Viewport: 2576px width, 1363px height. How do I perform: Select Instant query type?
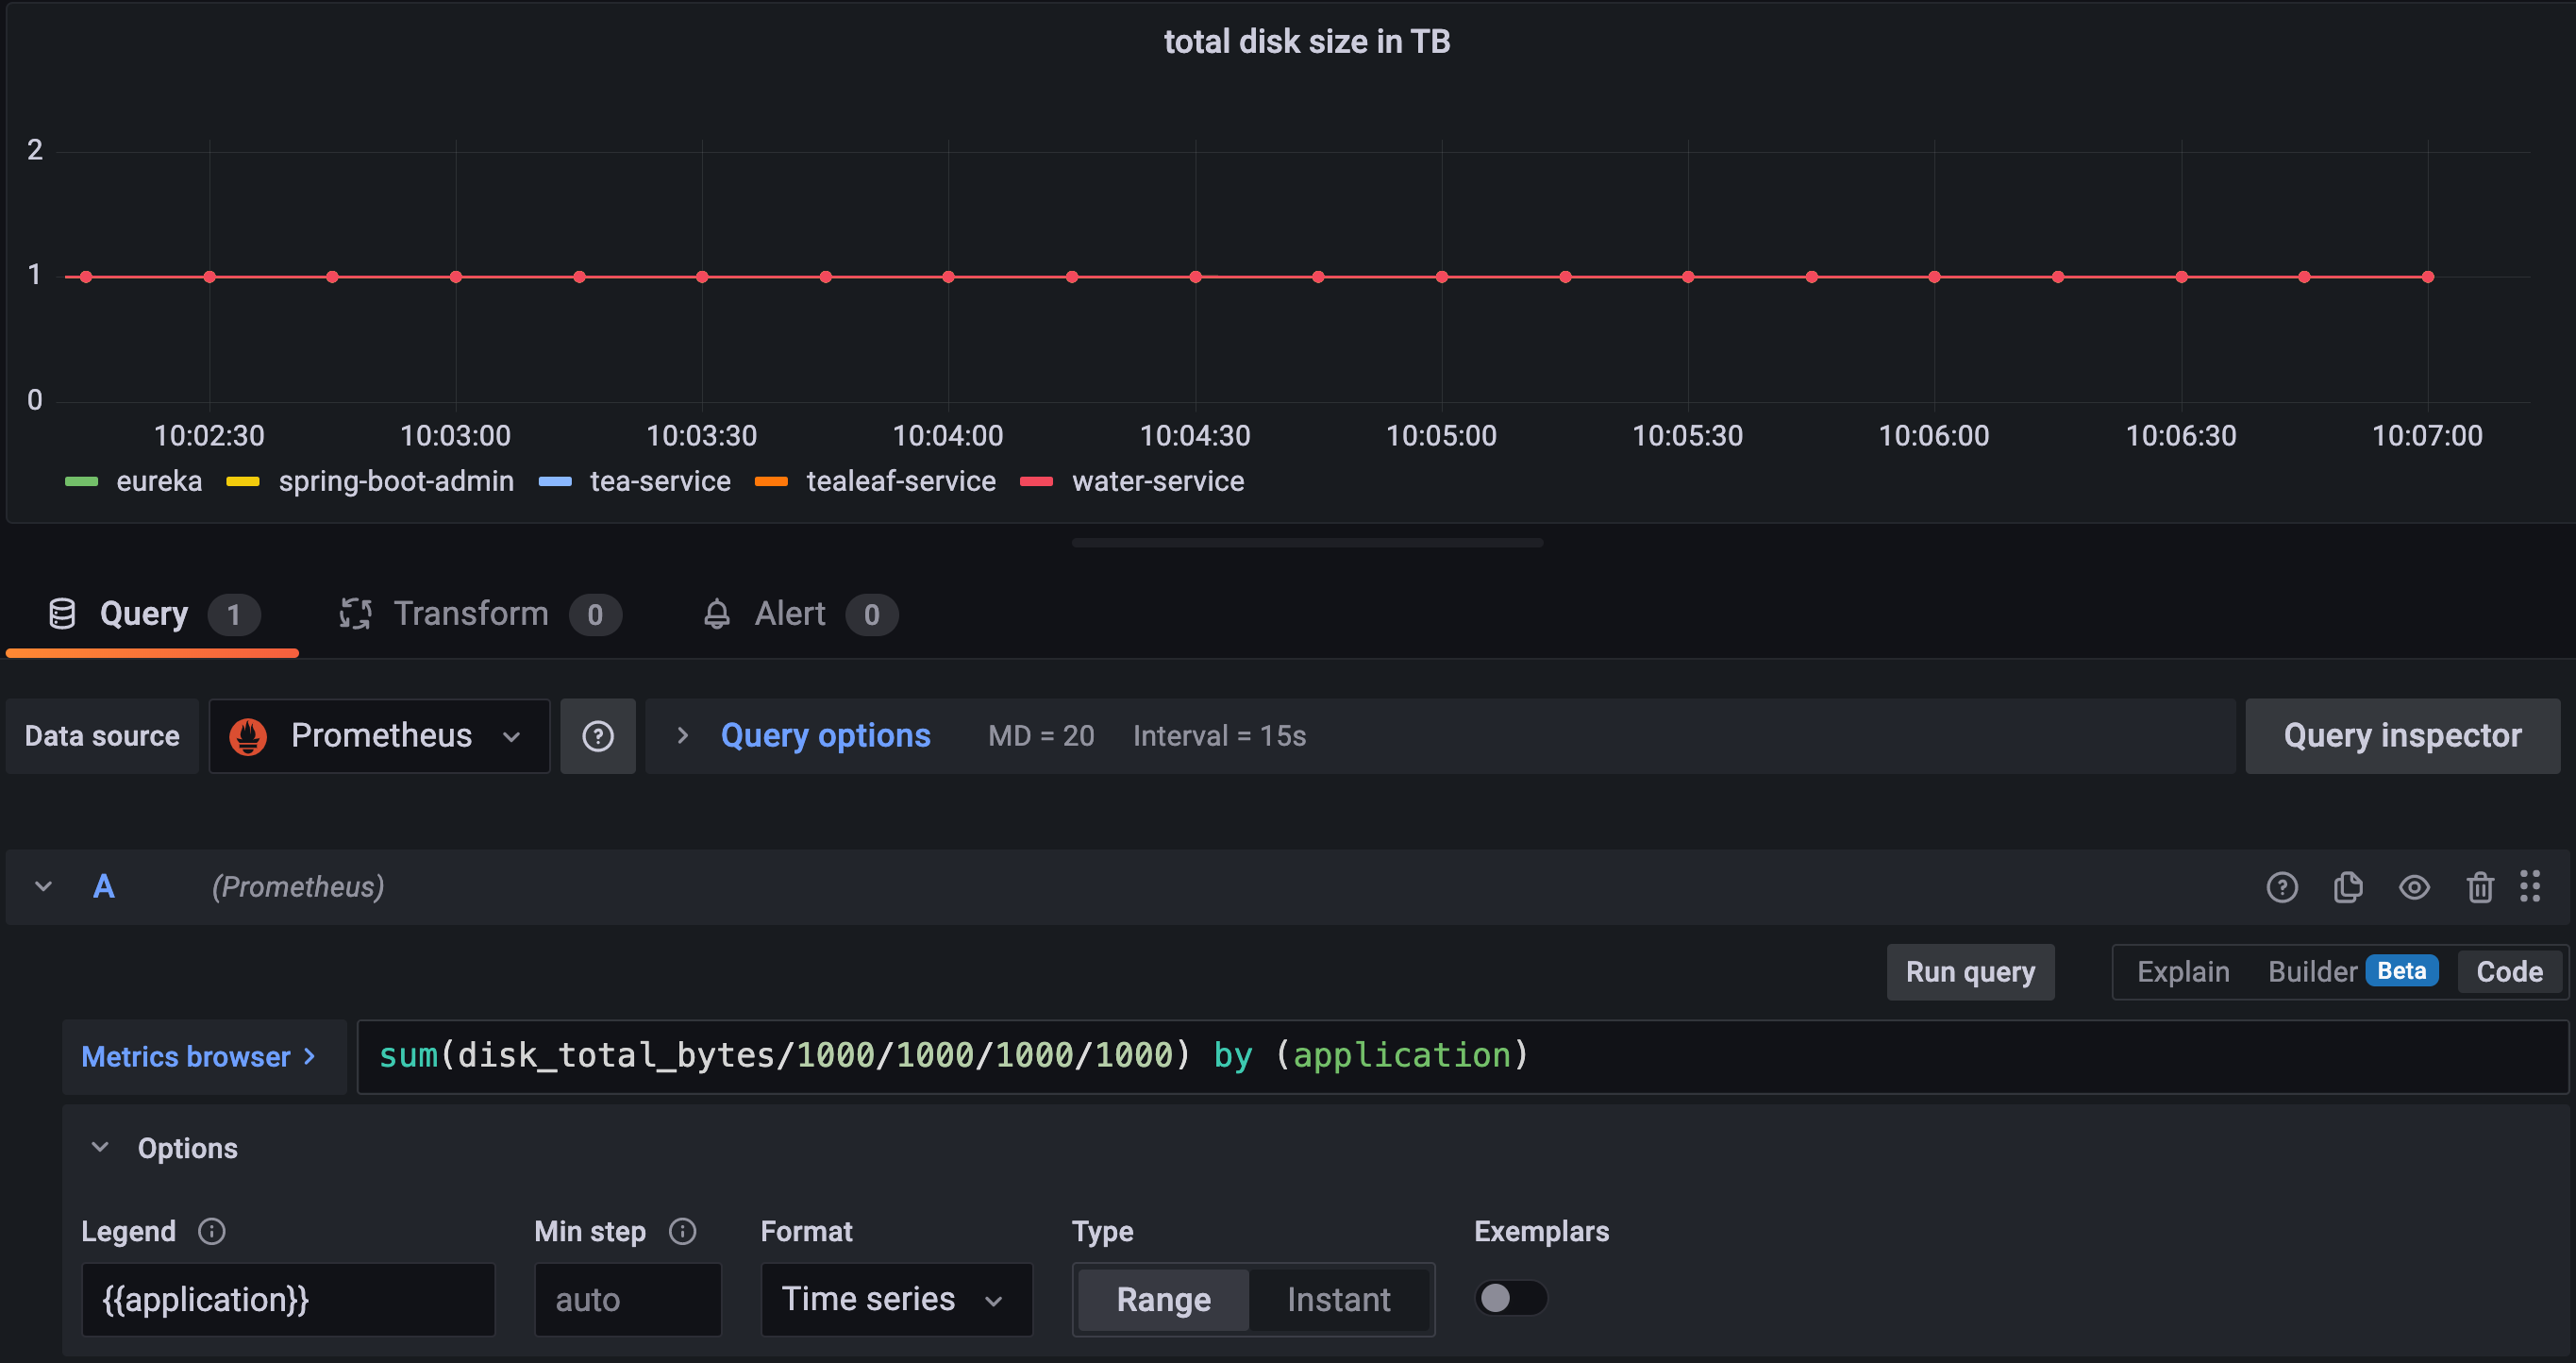(x=1338, y=1299)
